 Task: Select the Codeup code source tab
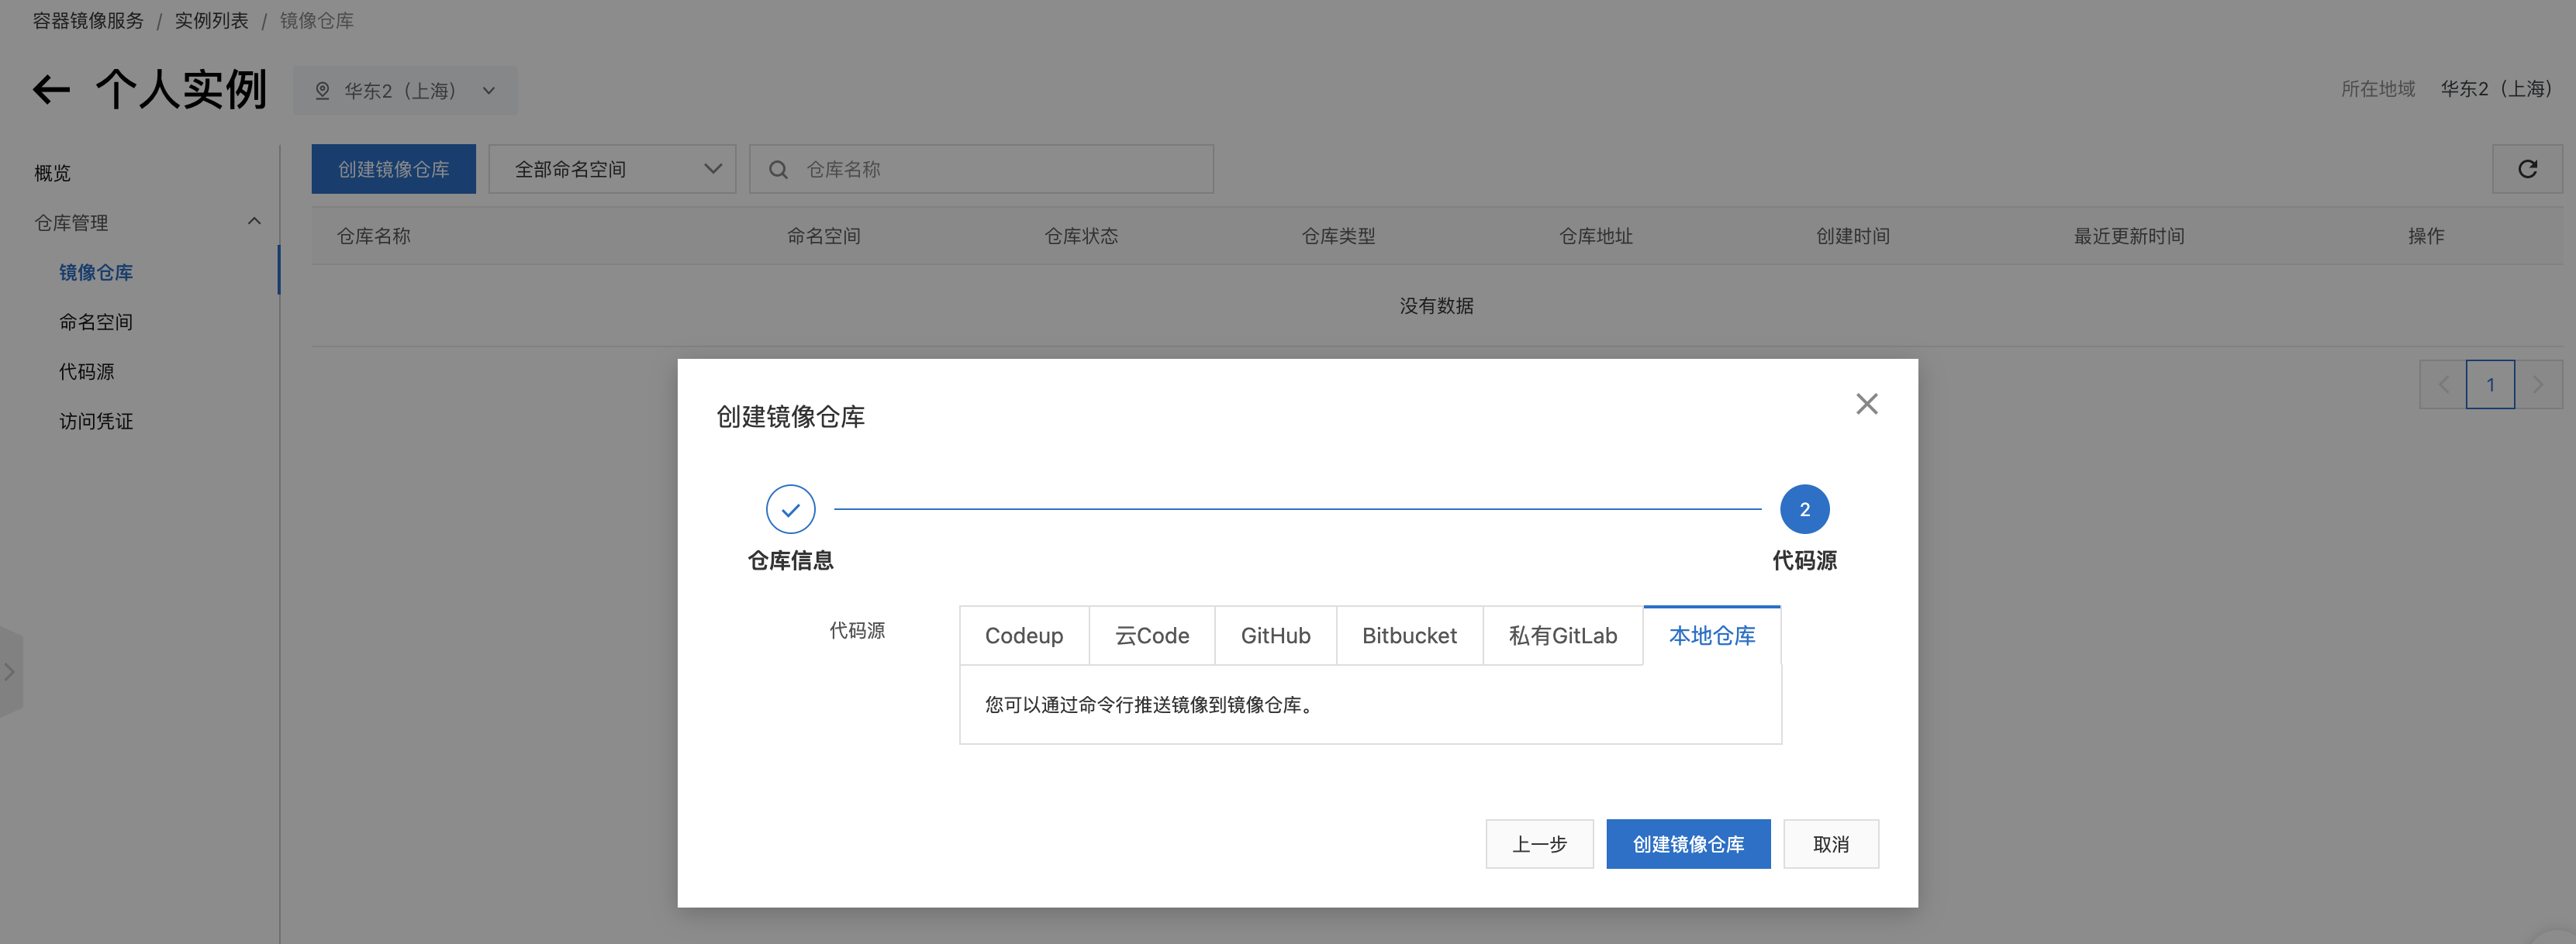coord(1023,636)
